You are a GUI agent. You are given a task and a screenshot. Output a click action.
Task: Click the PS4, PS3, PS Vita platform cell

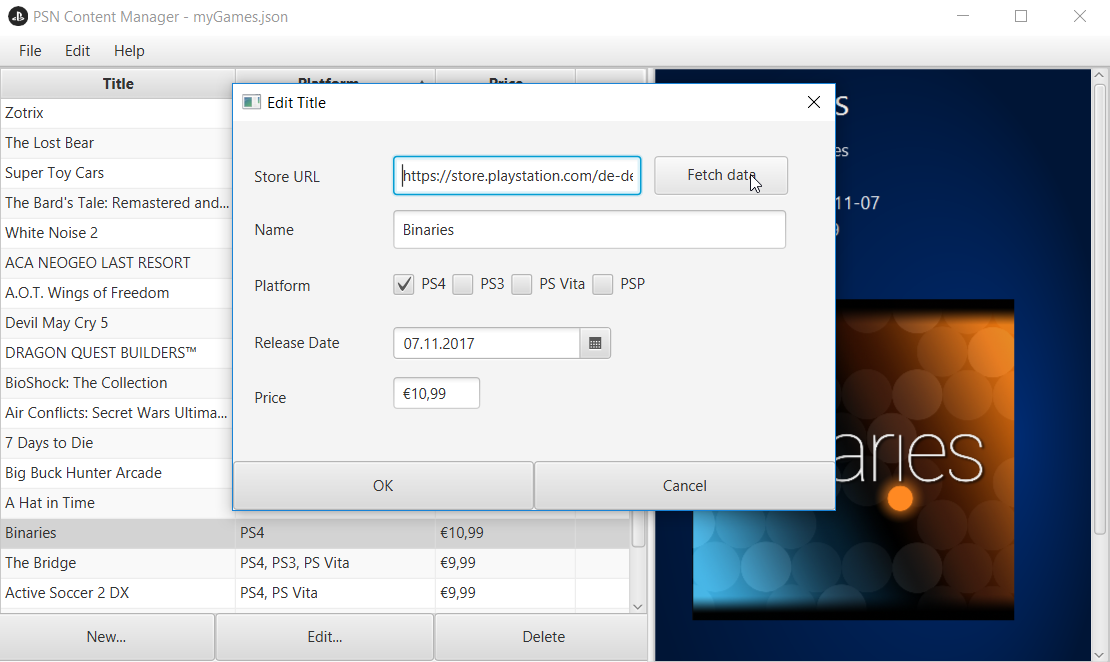pyautogui.click(x=335, y=563)
